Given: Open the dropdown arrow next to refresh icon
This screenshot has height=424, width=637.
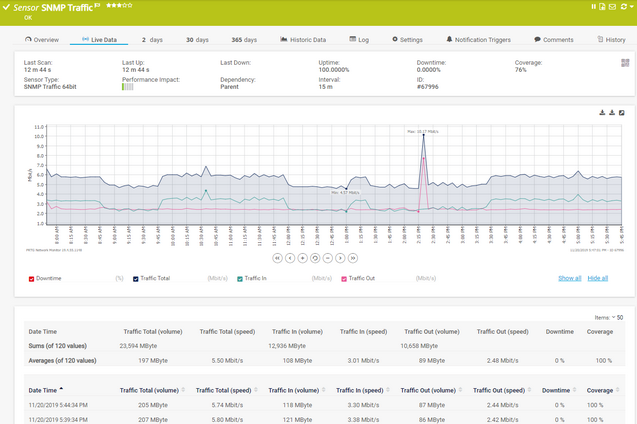Looking at the screenshot, I should 631,7.
